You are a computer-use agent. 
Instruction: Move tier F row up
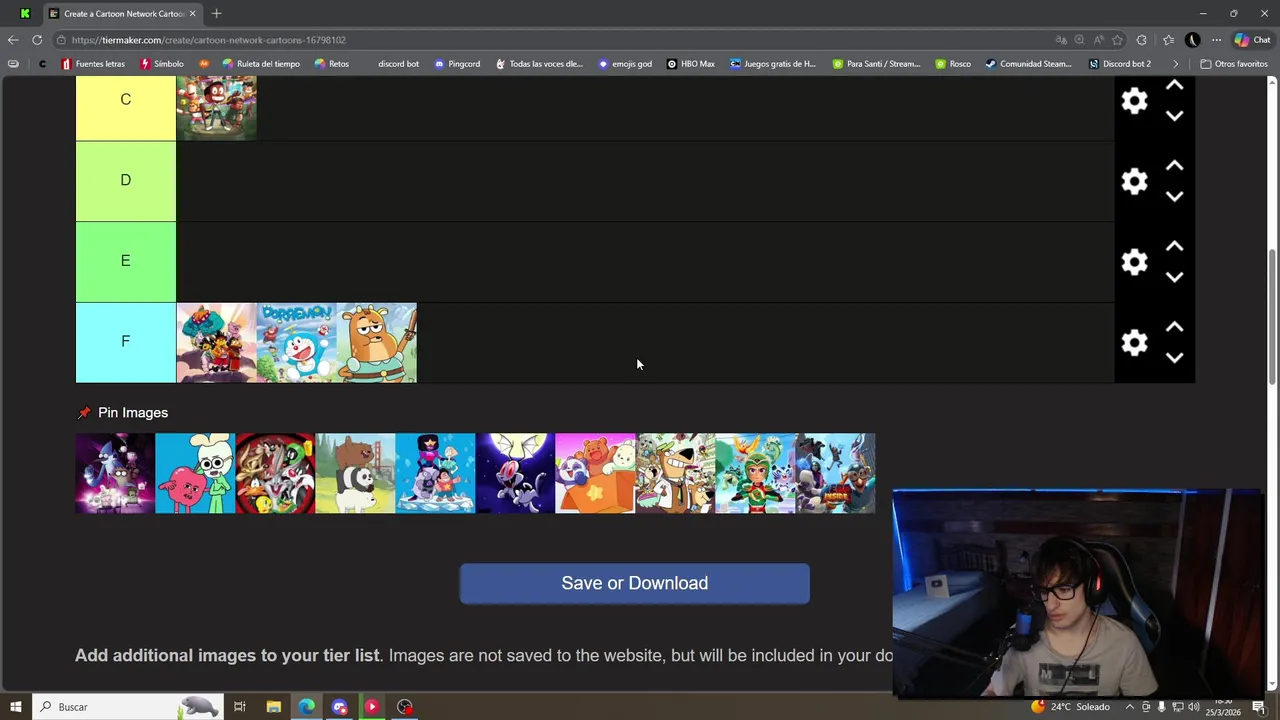1175,328
